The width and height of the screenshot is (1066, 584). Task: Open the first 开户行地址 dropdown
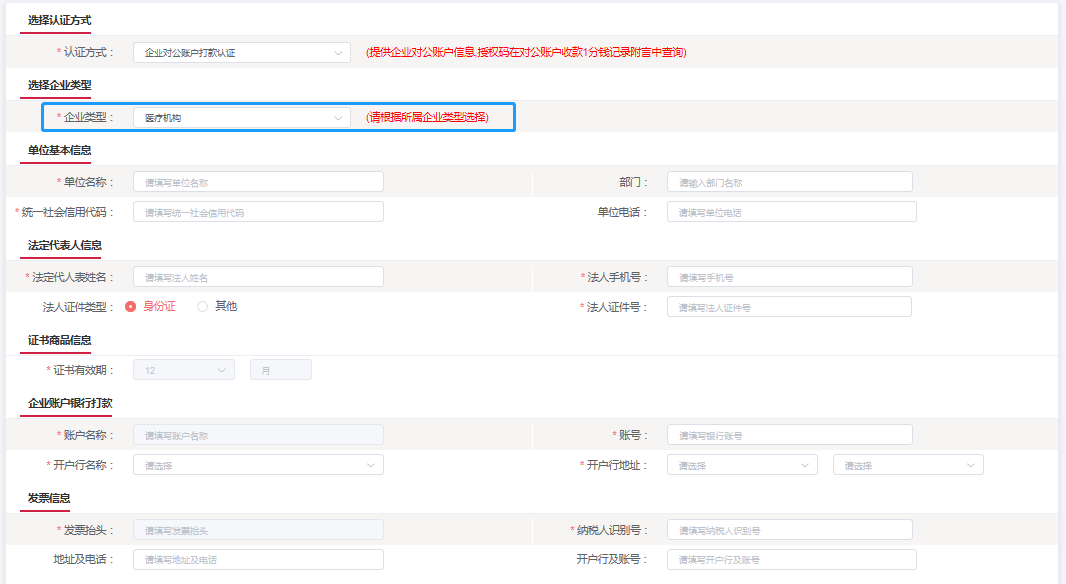click(742, 465)
